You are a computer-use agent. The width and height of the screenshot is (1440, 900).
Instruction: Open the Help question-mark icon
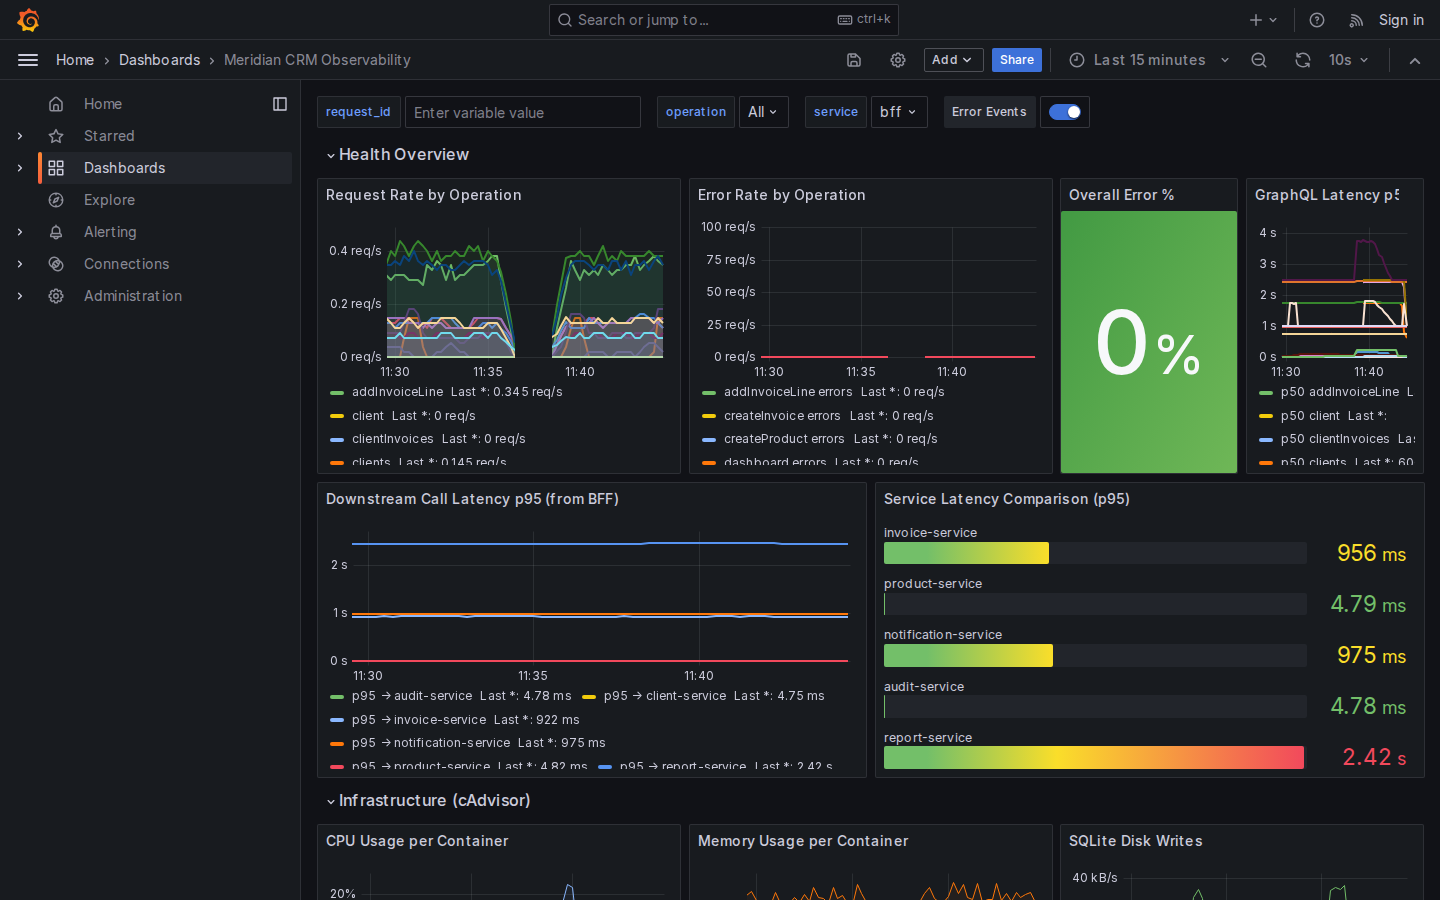pos(1317,20)
